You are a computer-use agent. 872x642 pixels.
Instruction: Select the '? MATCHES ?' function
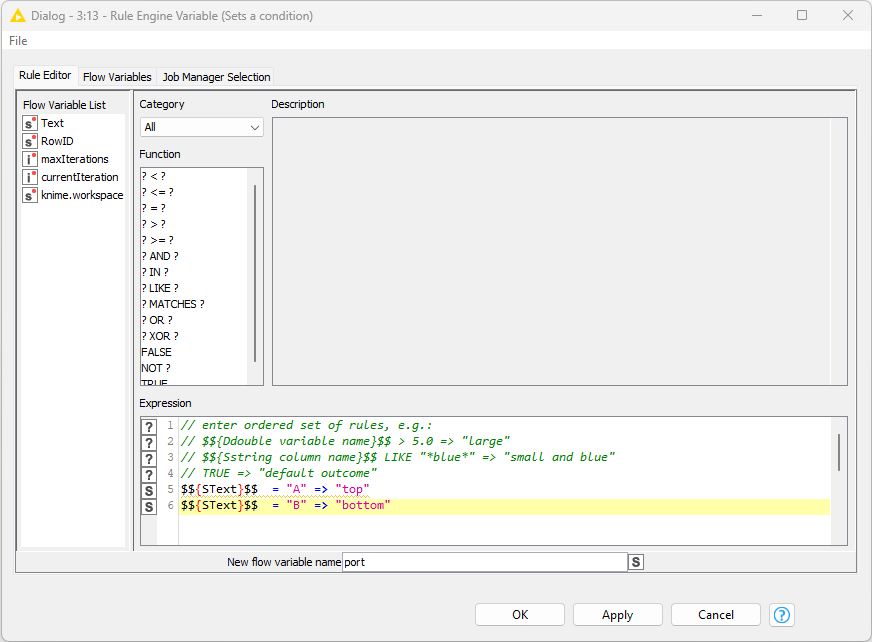click(173, 304)
